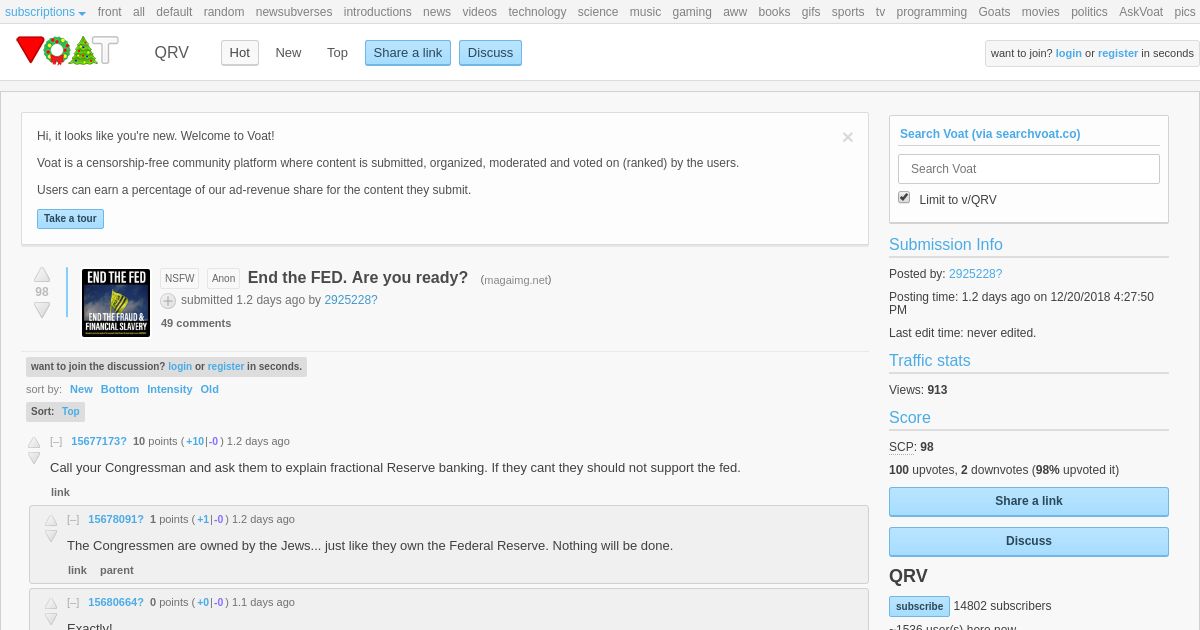Expand submission with the plus icon
1200x630 pixels.
tap(168, 301)
